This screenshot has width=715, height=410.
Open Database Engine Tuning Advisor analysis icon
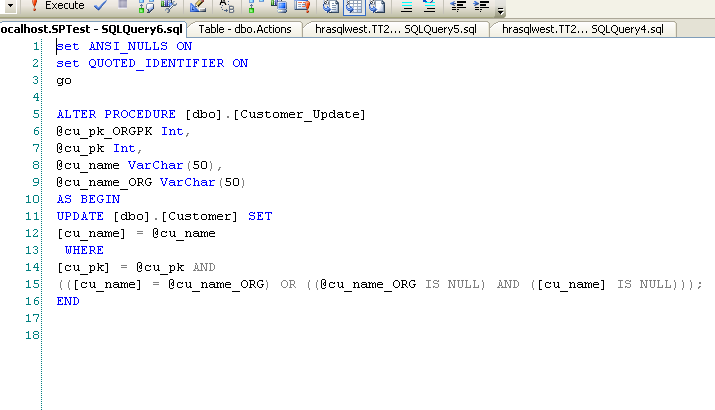click(168, 7)
